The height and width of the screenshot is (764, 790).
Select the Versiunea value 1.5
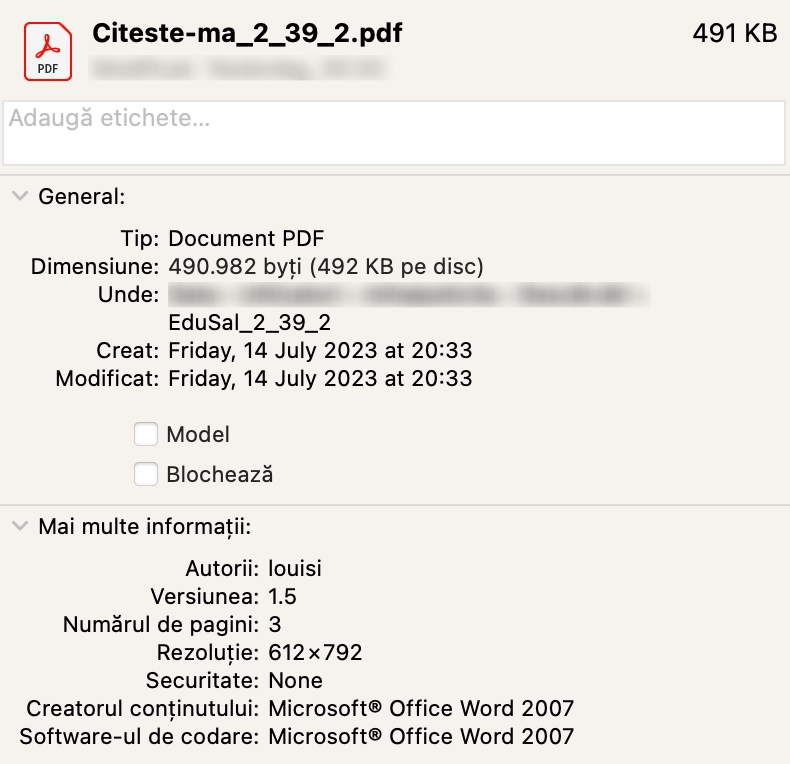pos(282,597)
